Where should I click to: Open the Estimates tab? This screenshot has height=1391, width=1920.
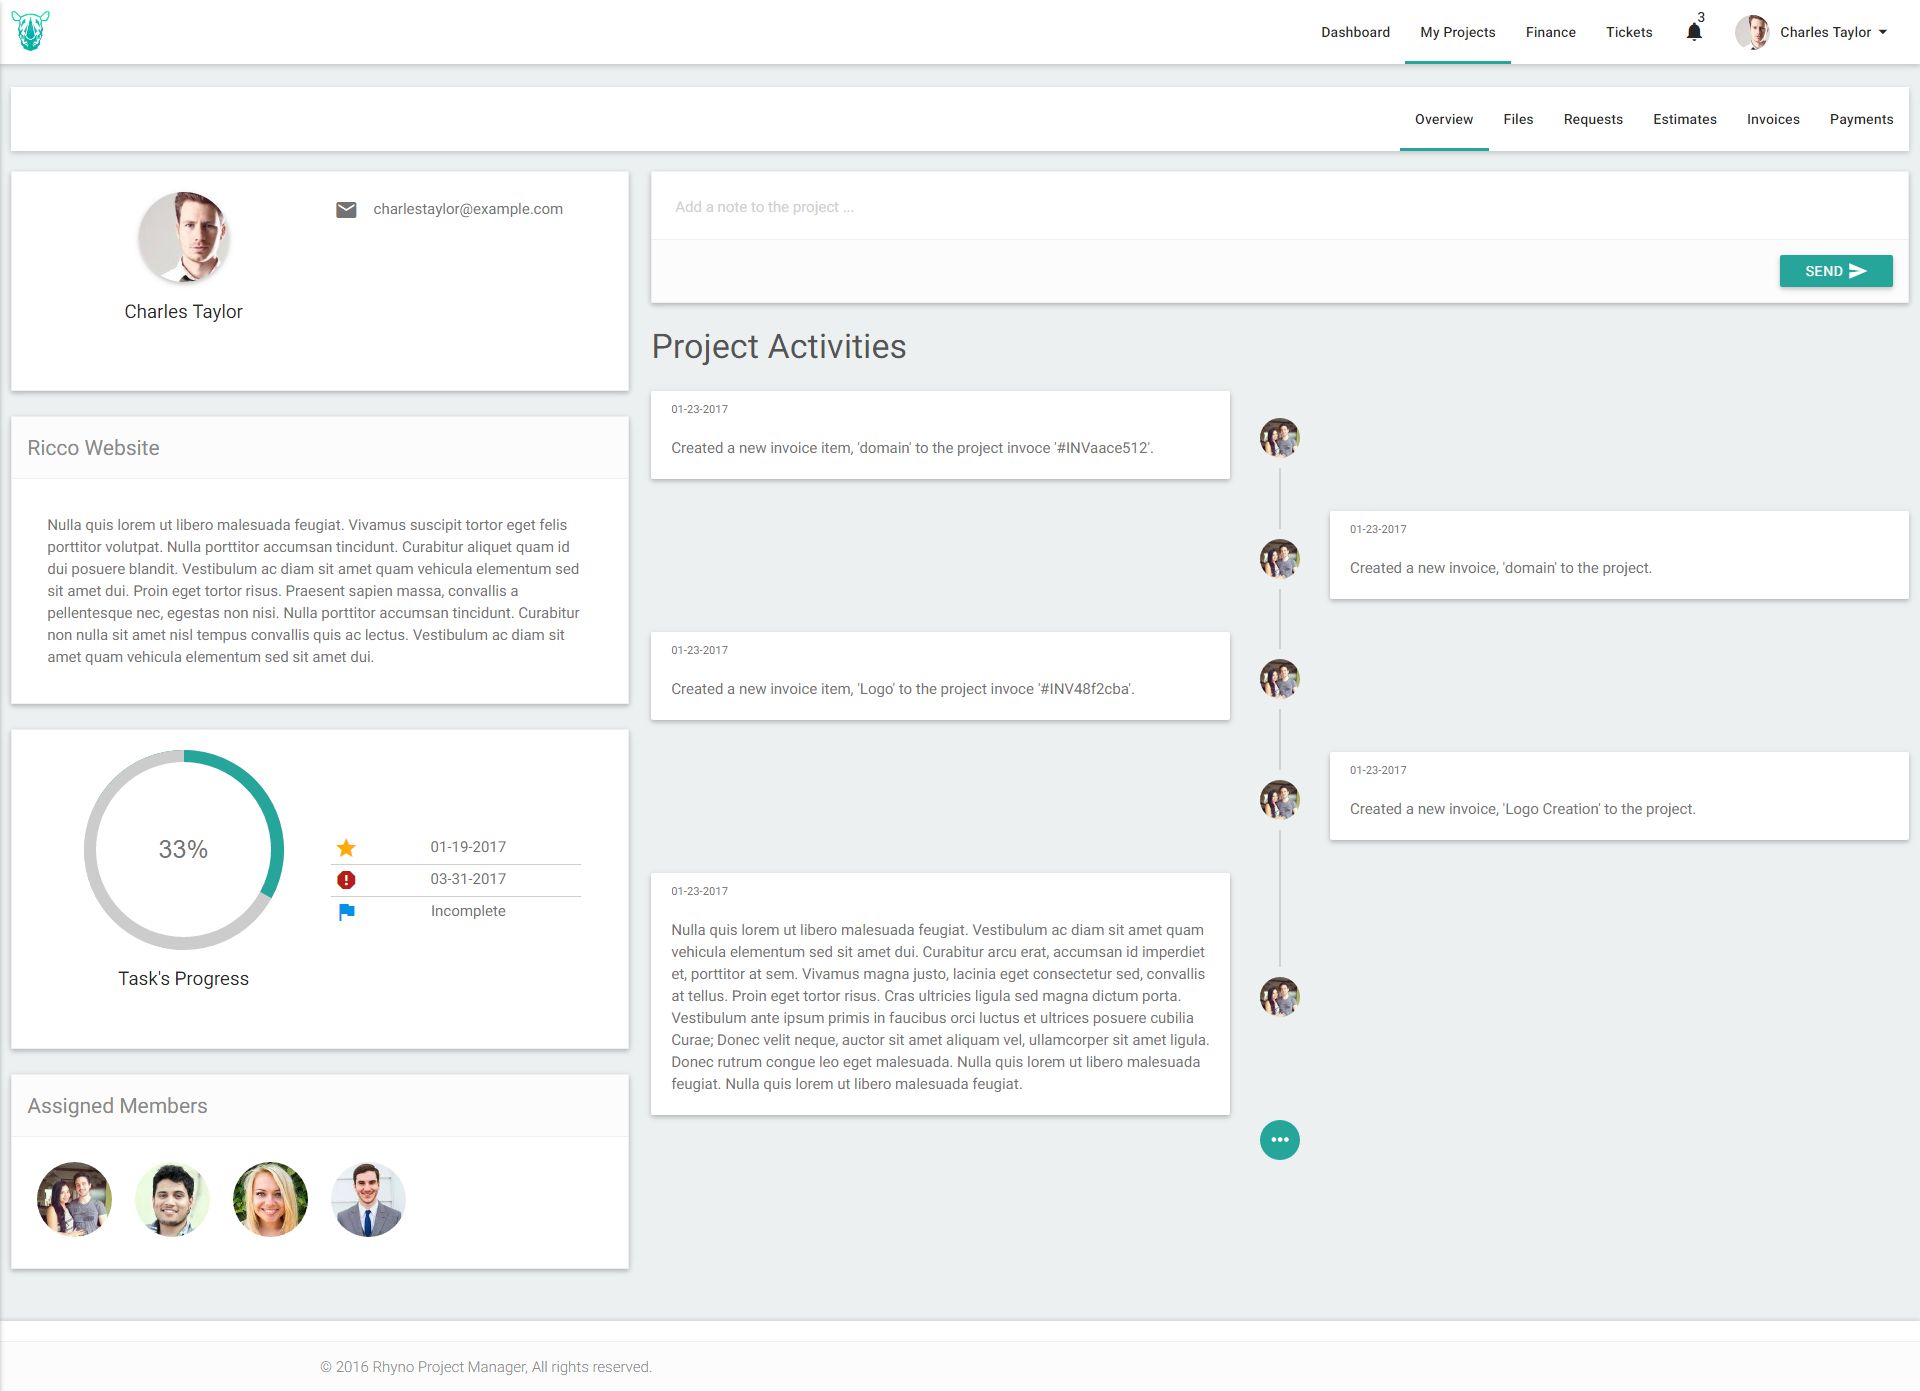1684,119
